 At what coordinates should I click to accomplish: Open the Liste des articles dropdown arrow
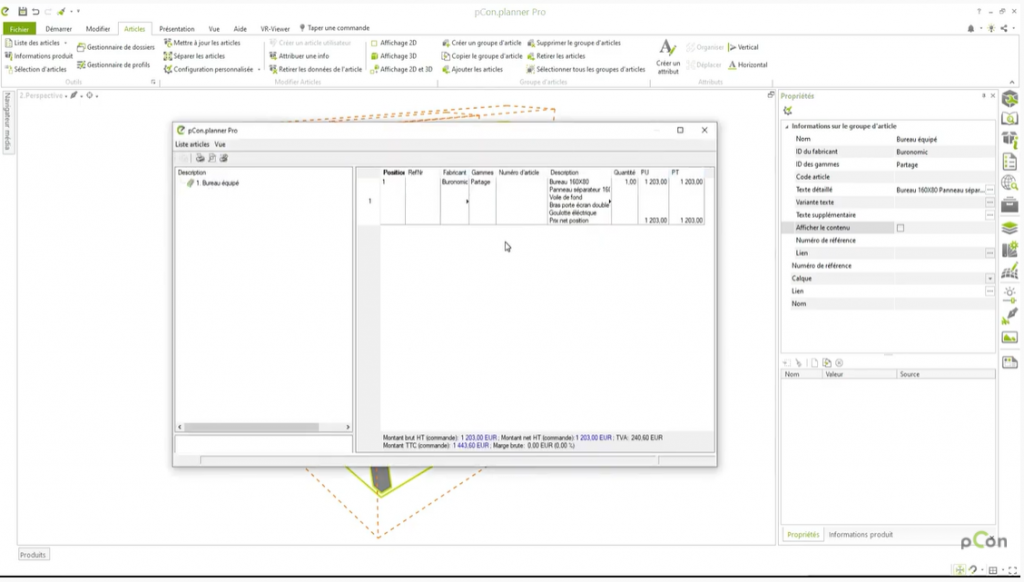(x=65, y=43)
